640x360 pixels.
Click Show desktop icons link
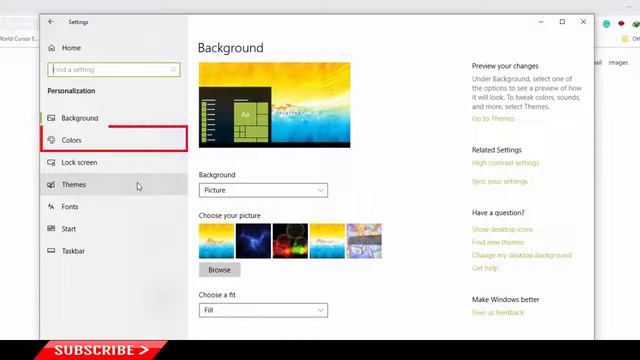(502, 229)
